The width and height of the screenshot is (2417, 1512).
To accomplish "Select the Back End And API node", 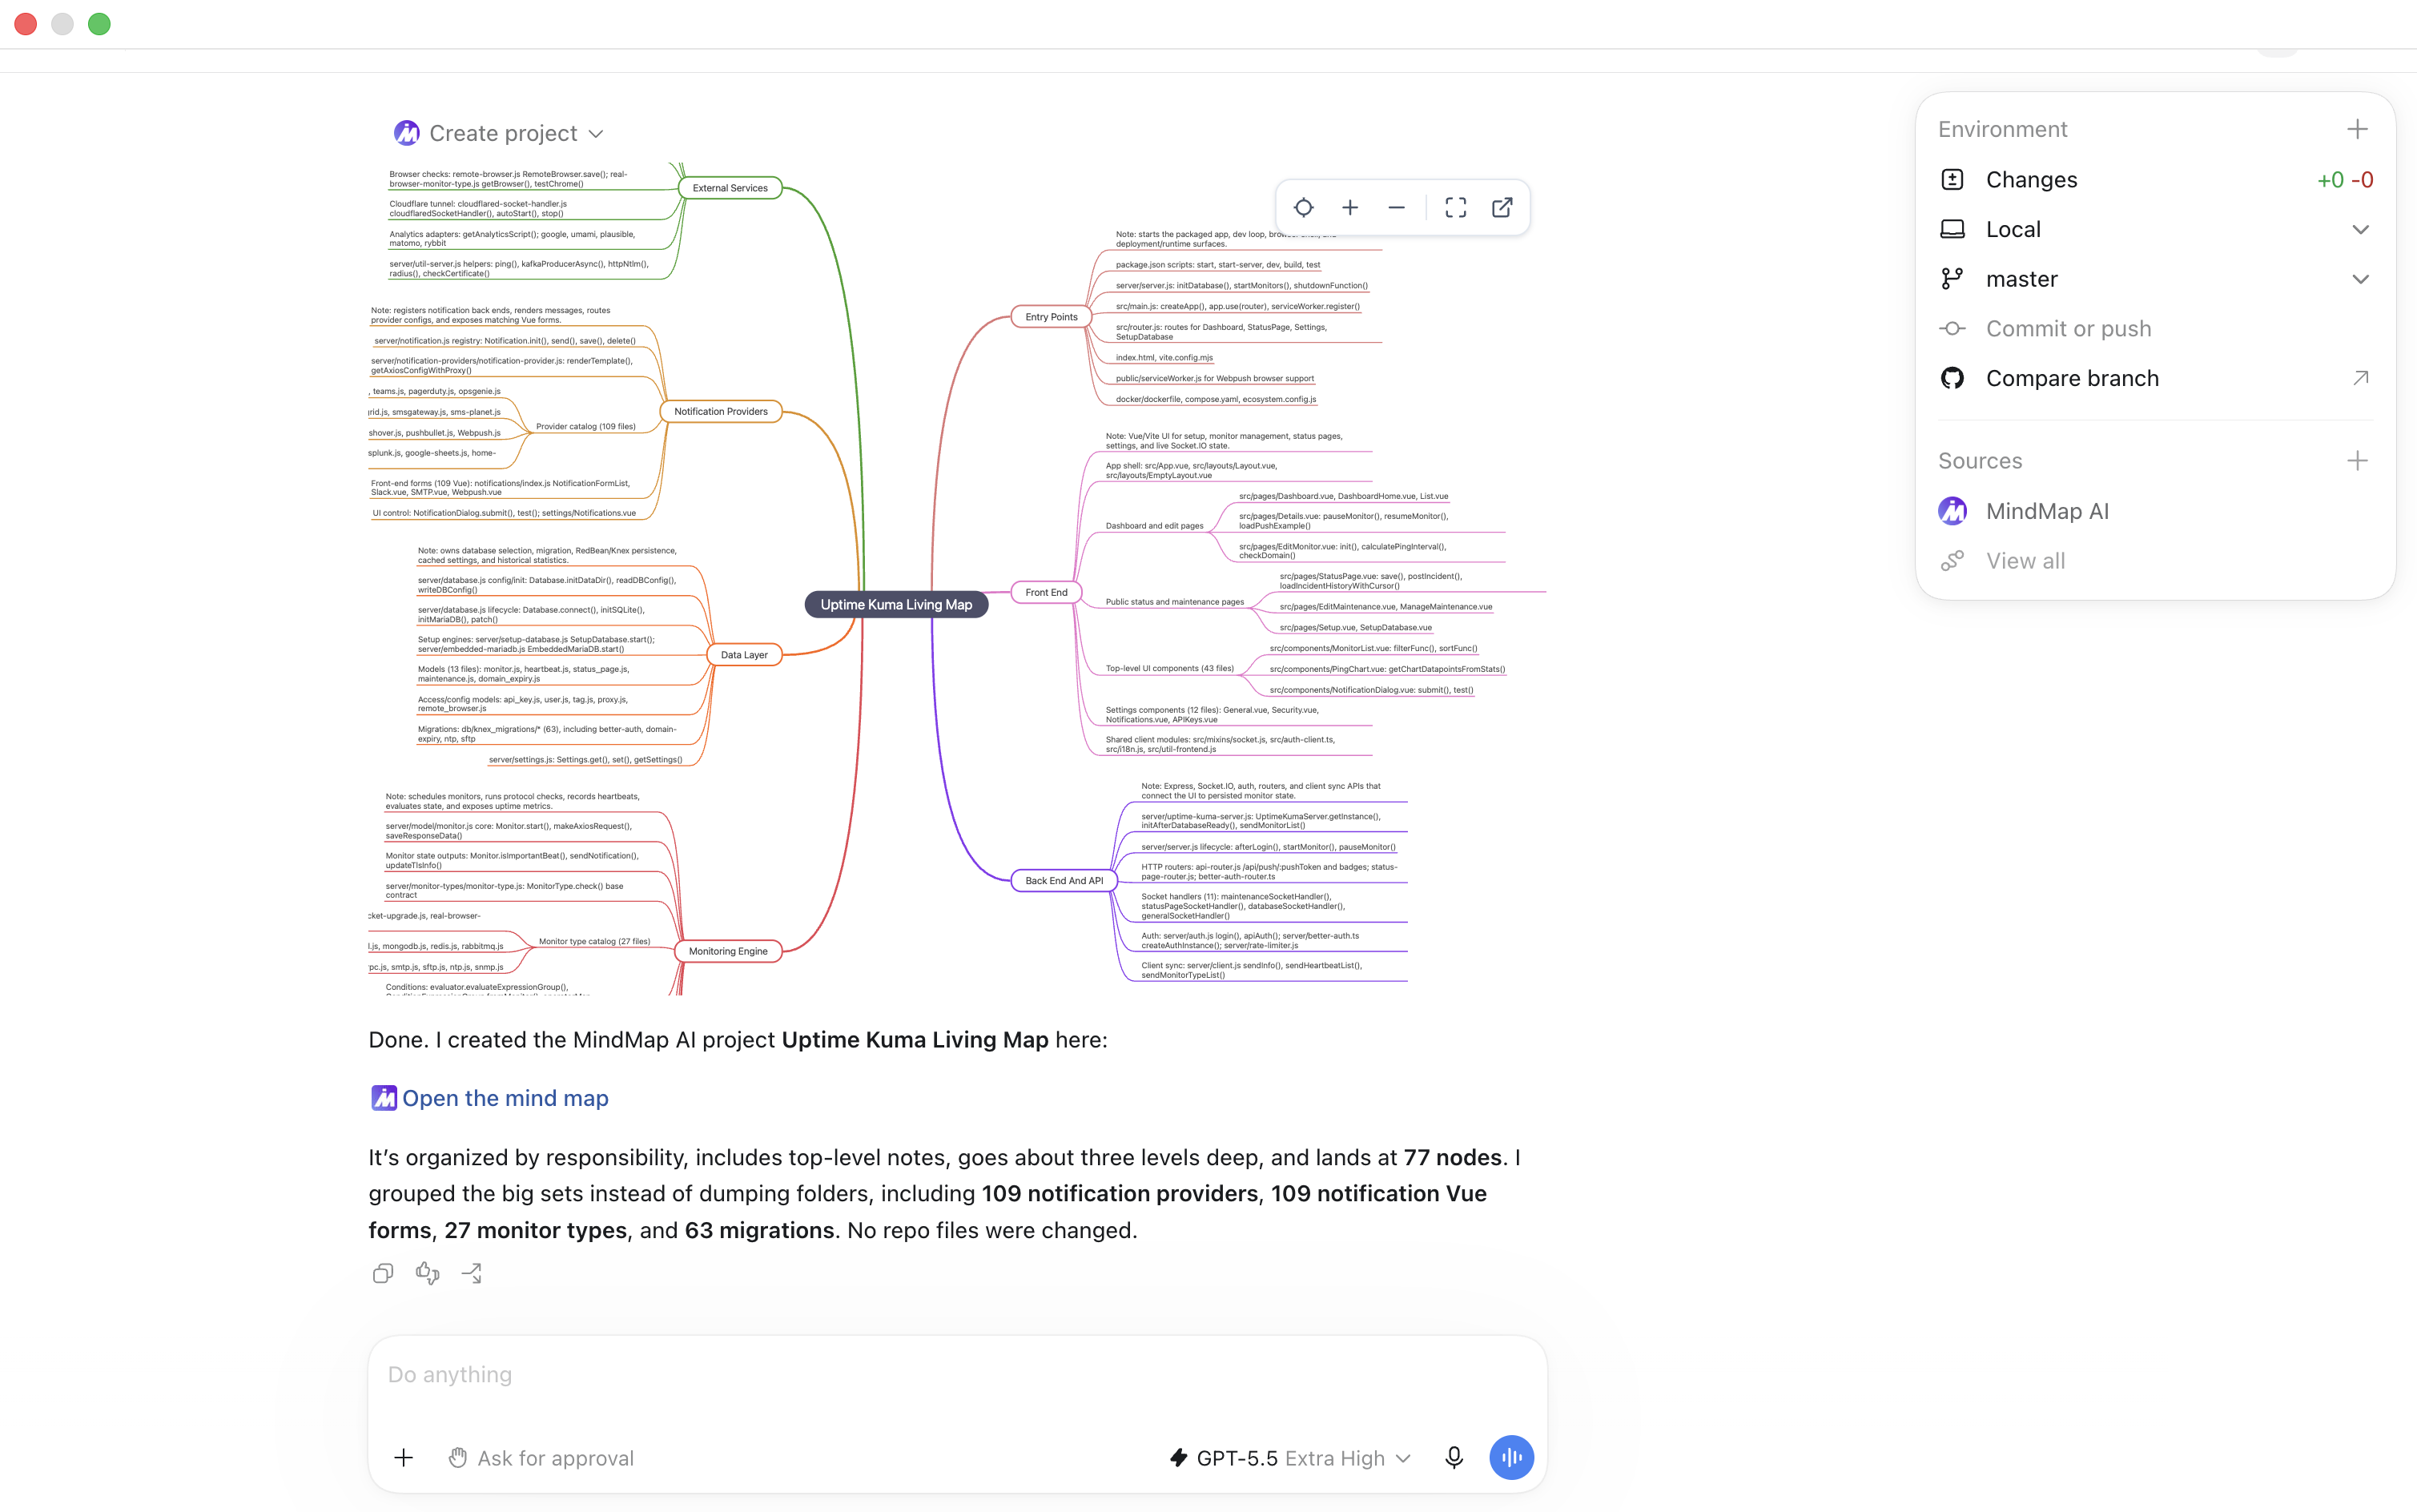I will tap(1064, 881).
